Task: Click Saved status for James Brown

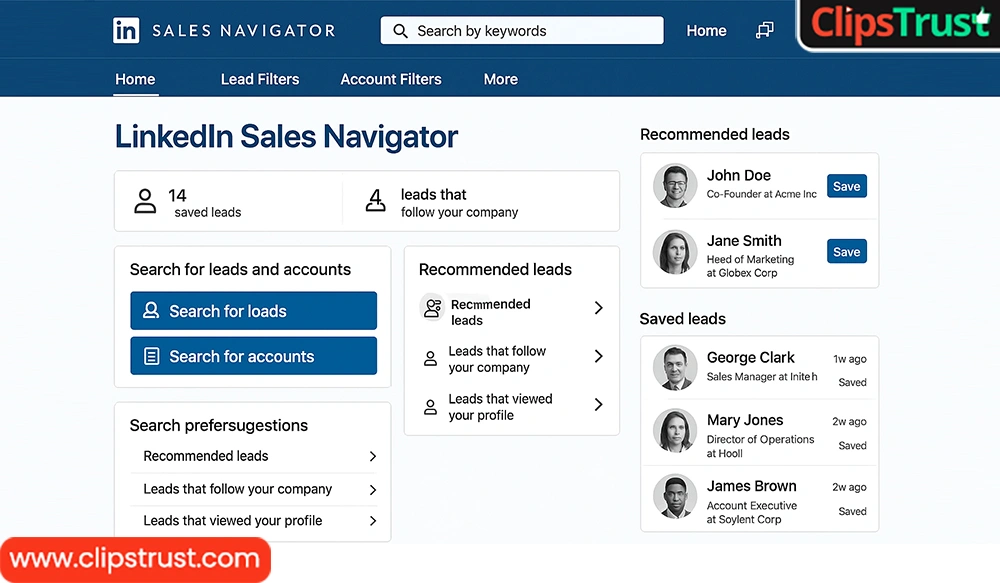Action: tap(852, 511)
